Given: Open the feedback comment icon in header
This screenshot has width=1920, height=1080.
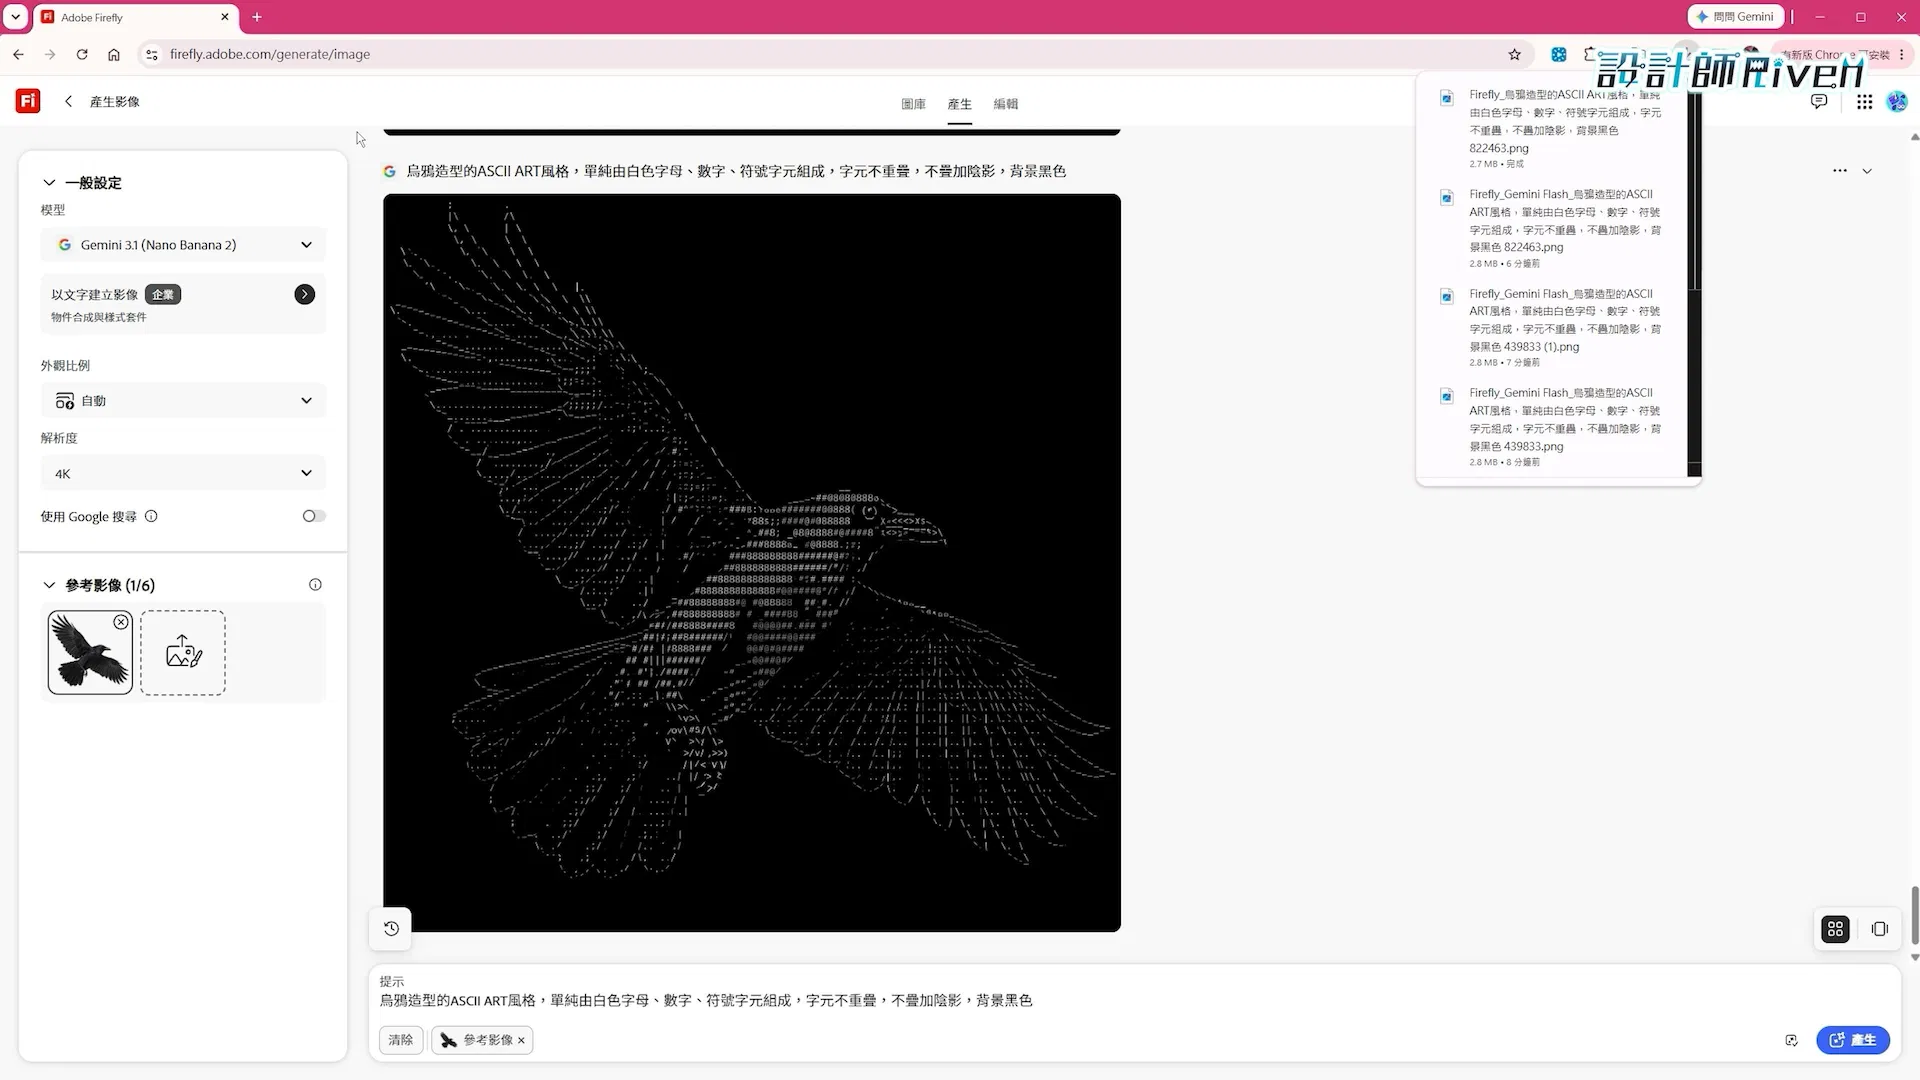Looking at the screenshot, I should click(x=1819, y=102).
